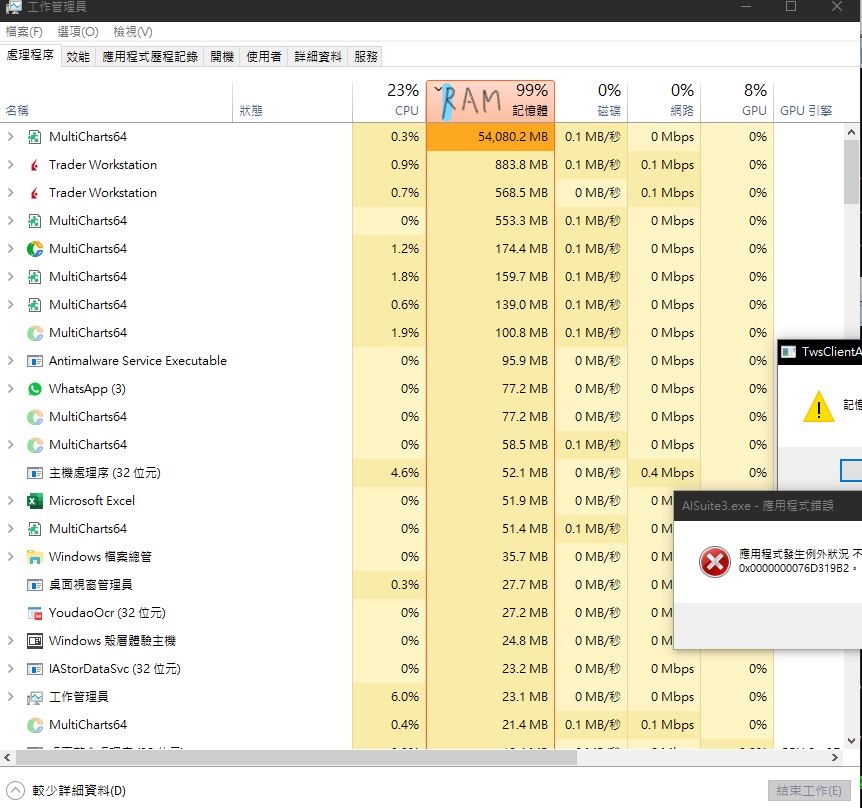Screen dimensions: 862x808
Task: Click the Antimalware Service Executable icon
Action: pos(35,361)
